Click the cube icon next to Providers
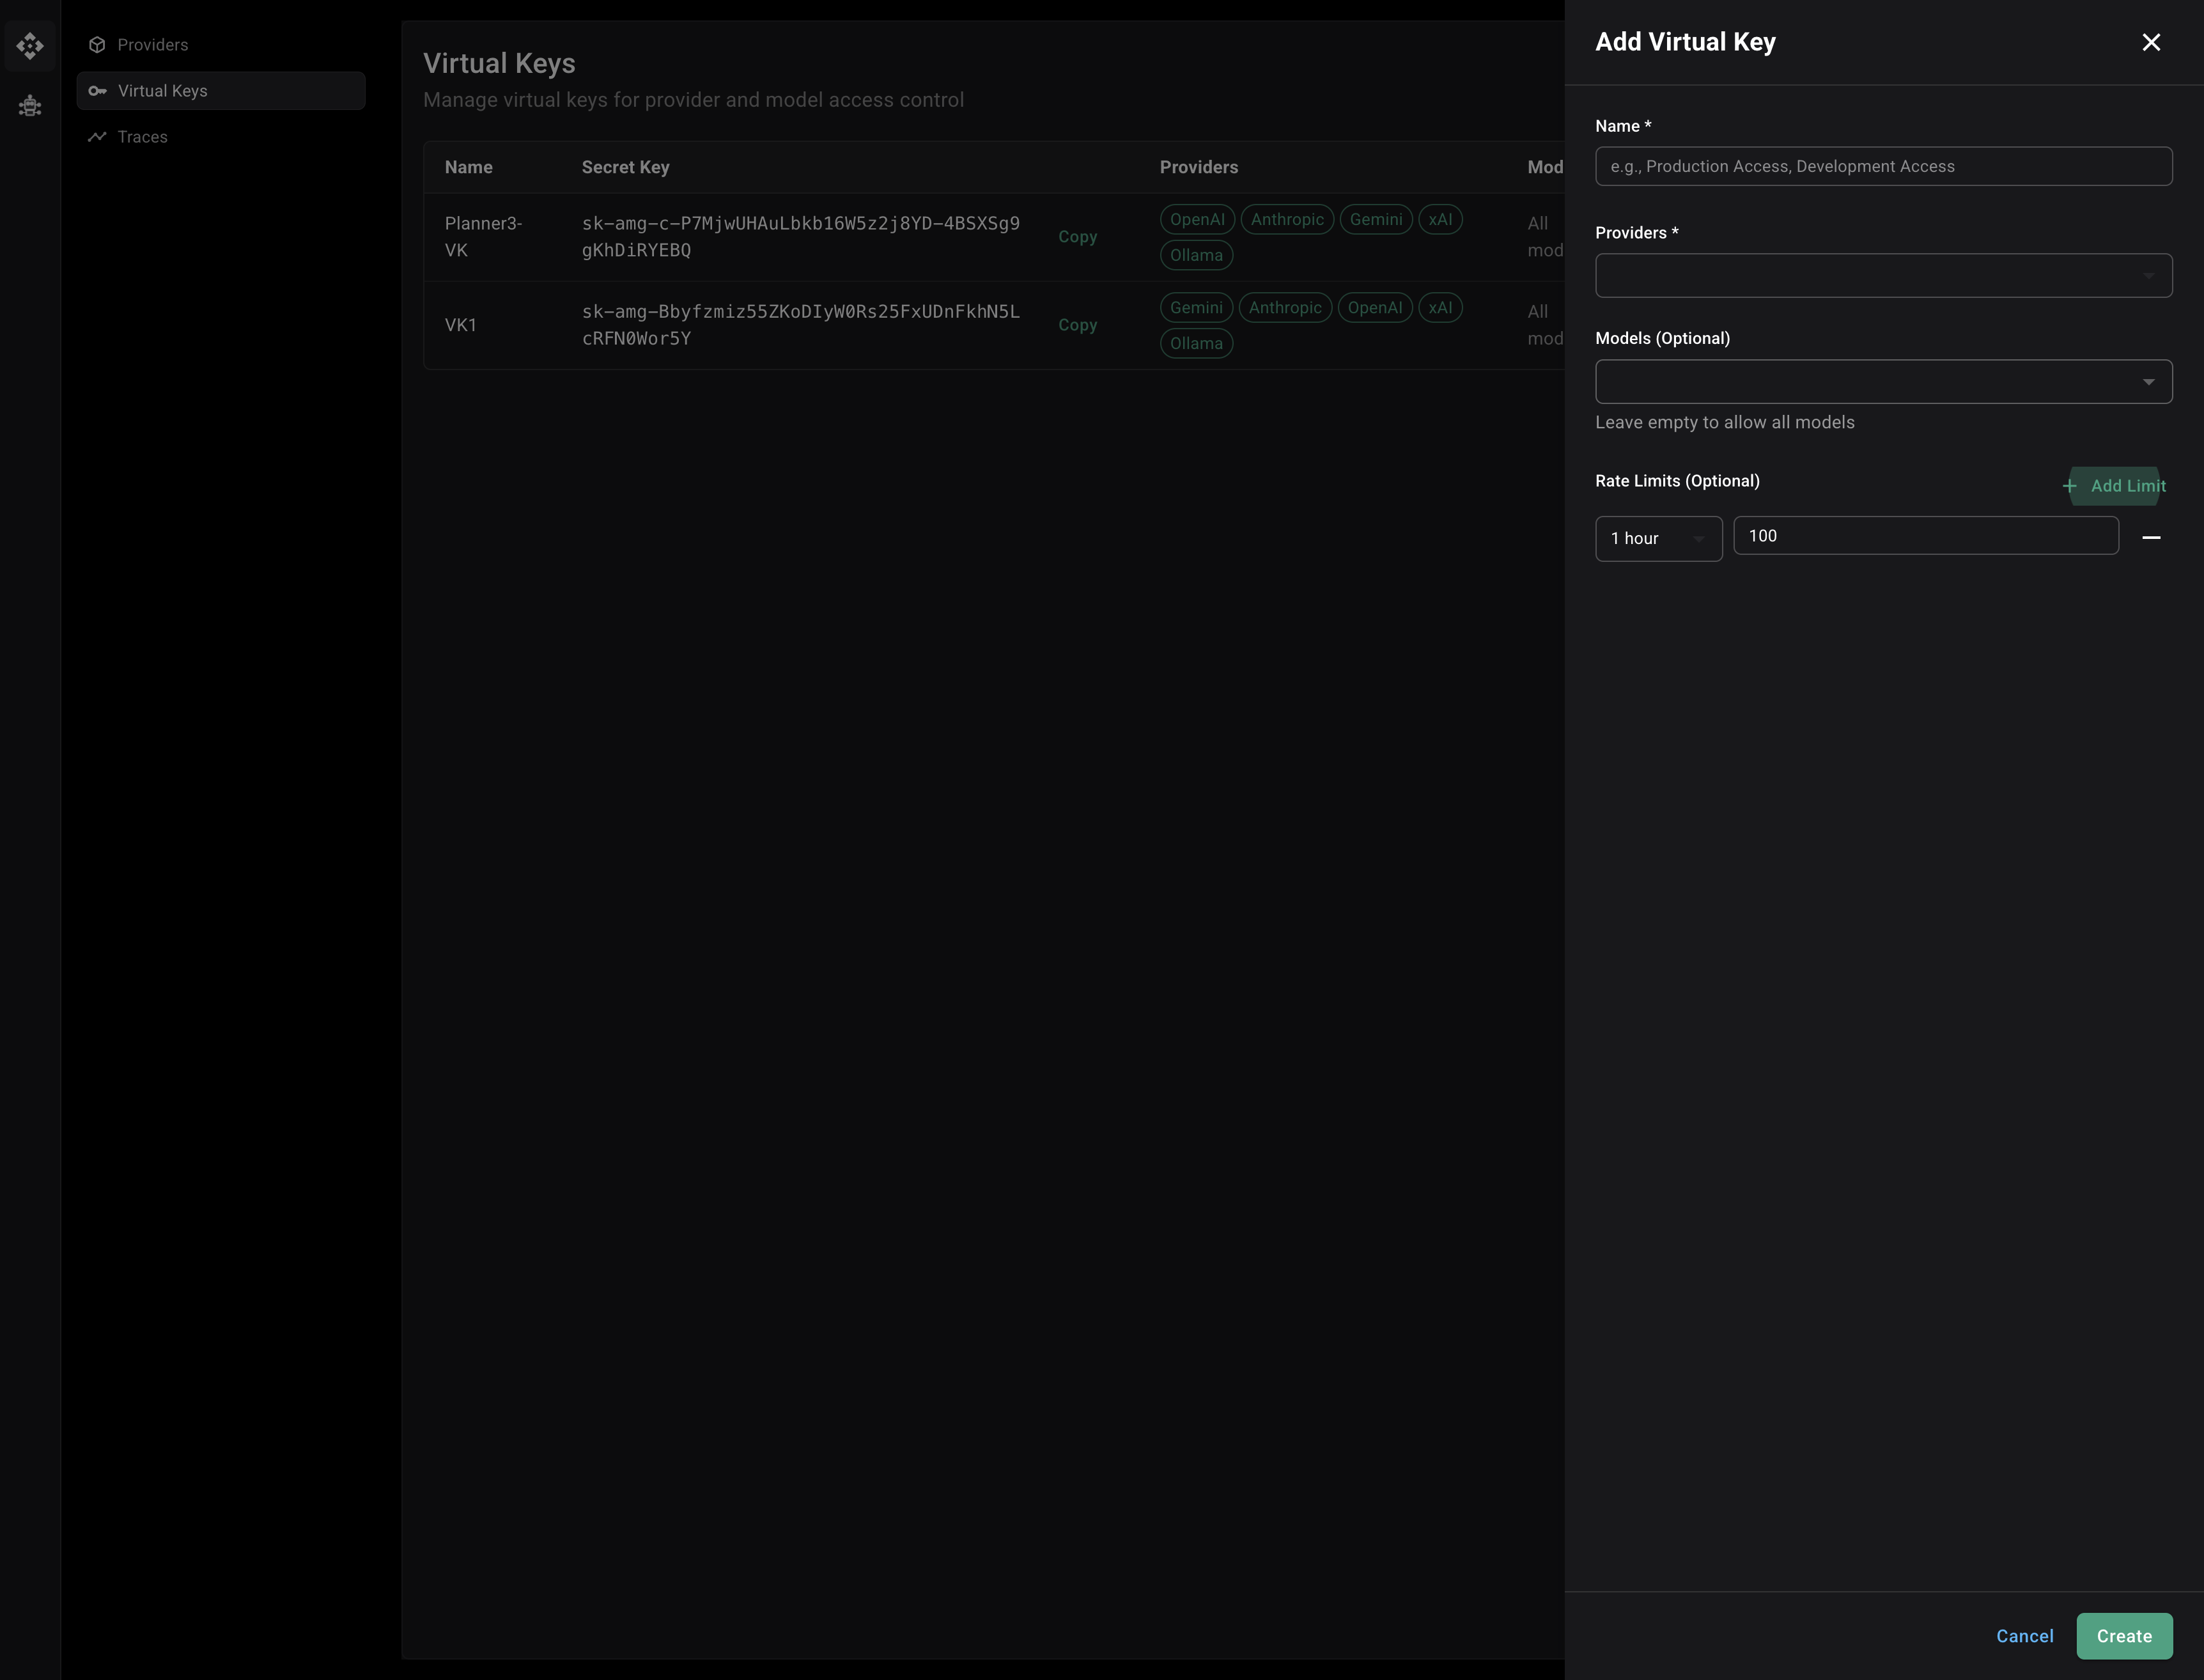The width and height of the screenshot is (2204, 1680). pos(97,44)
